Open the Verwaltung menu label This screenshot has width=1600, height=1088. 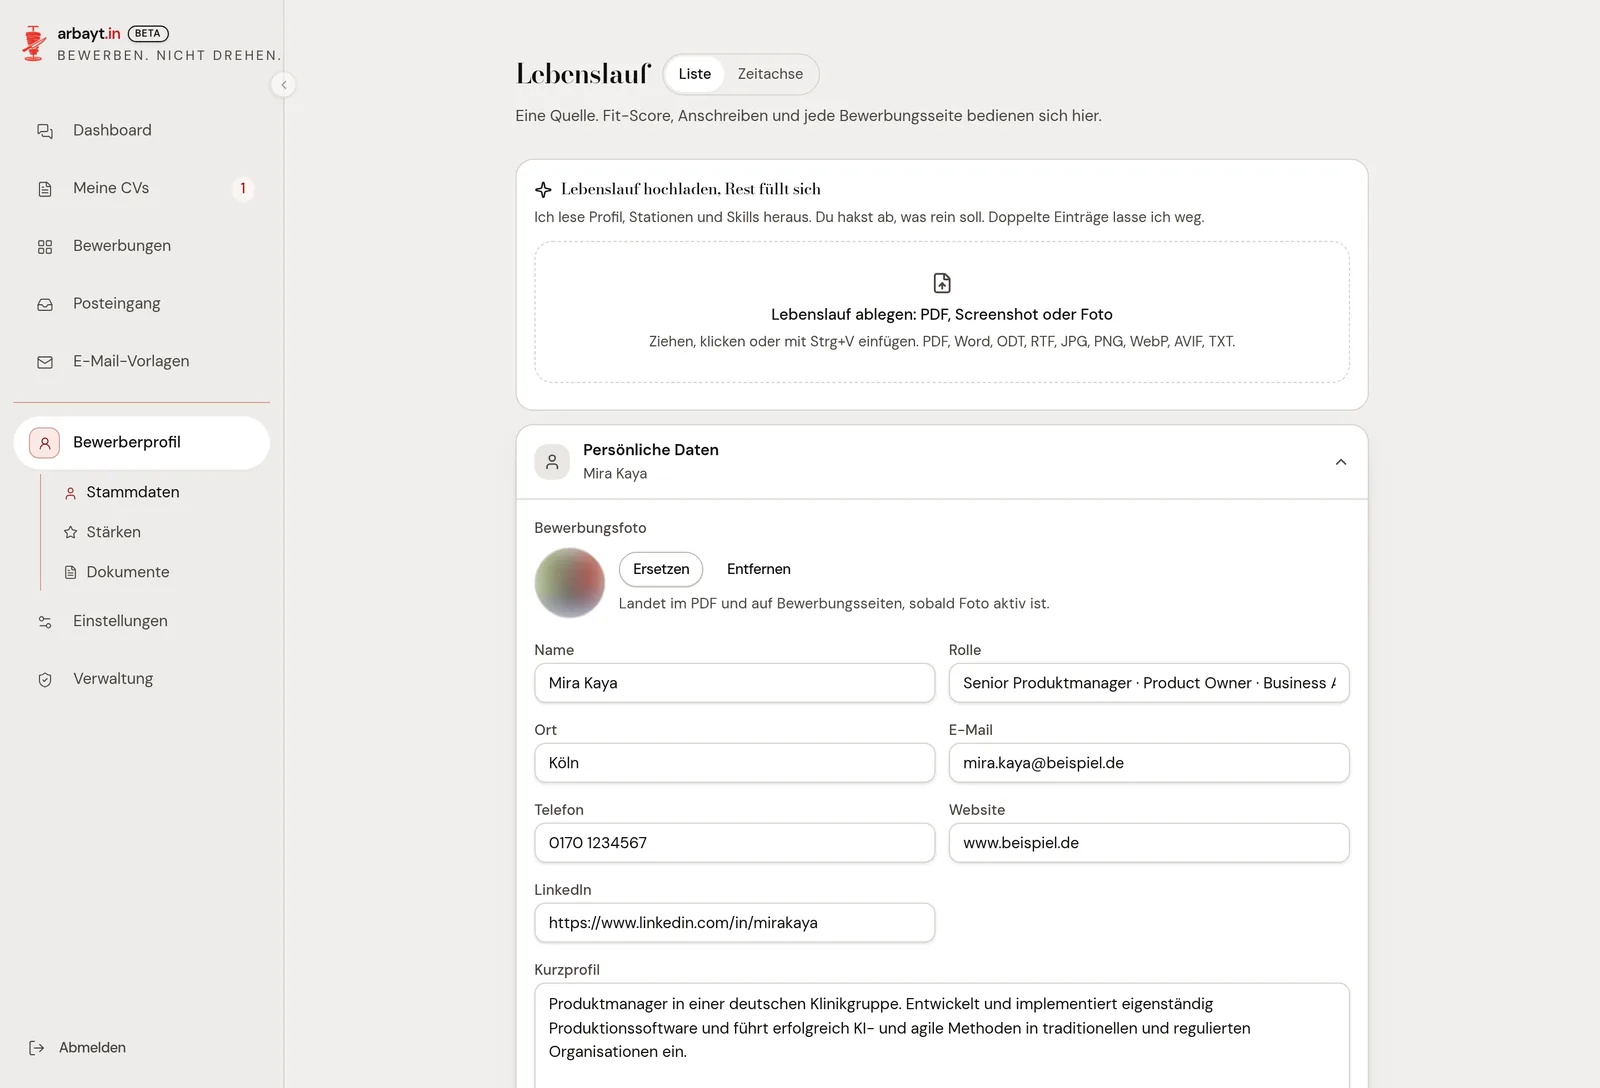(x=113, y=679)
